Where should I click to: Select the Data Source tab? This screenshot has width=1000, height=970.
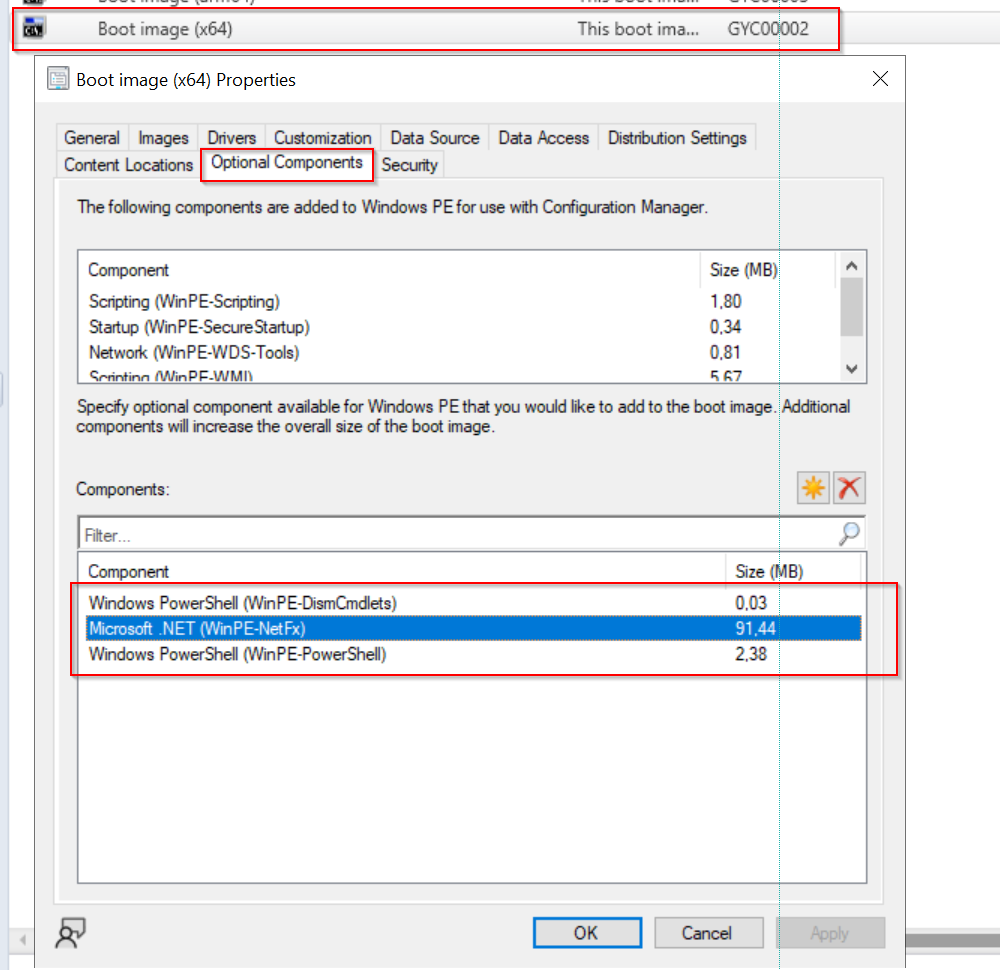pyautogui.click(x=435, y=138)
